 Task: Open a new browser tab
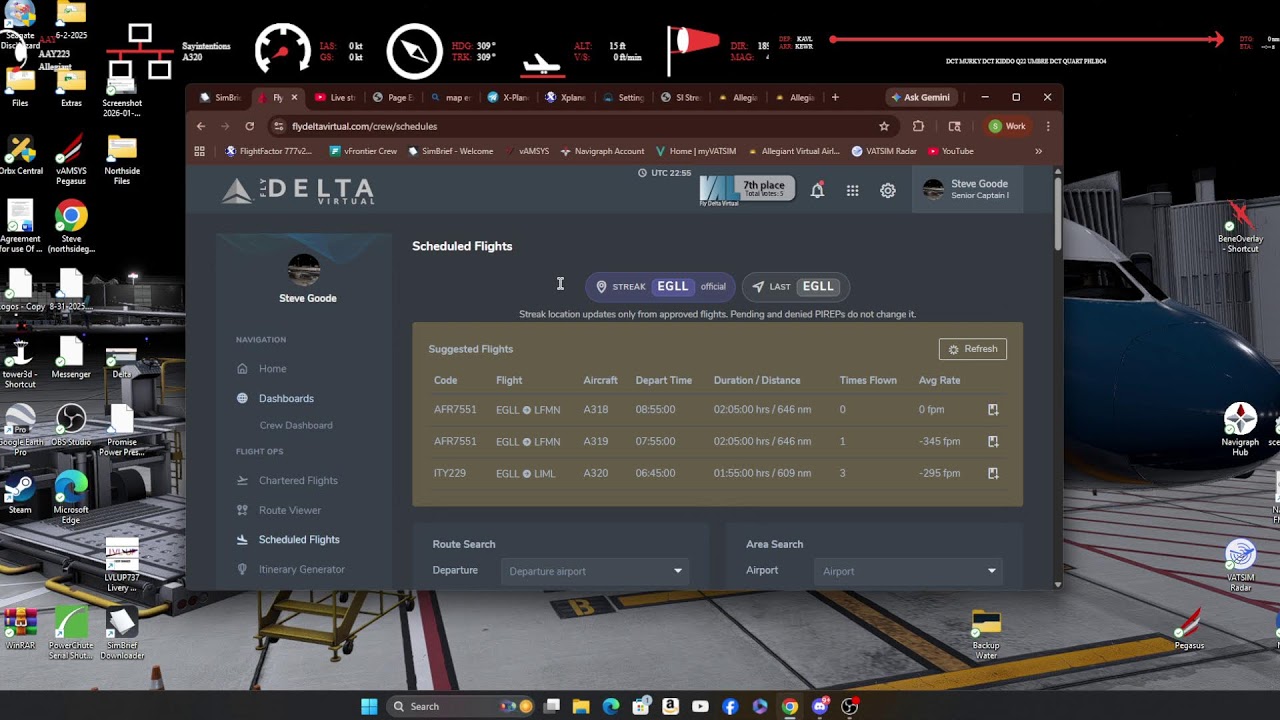pyautogui.click(x=835, y=97)
